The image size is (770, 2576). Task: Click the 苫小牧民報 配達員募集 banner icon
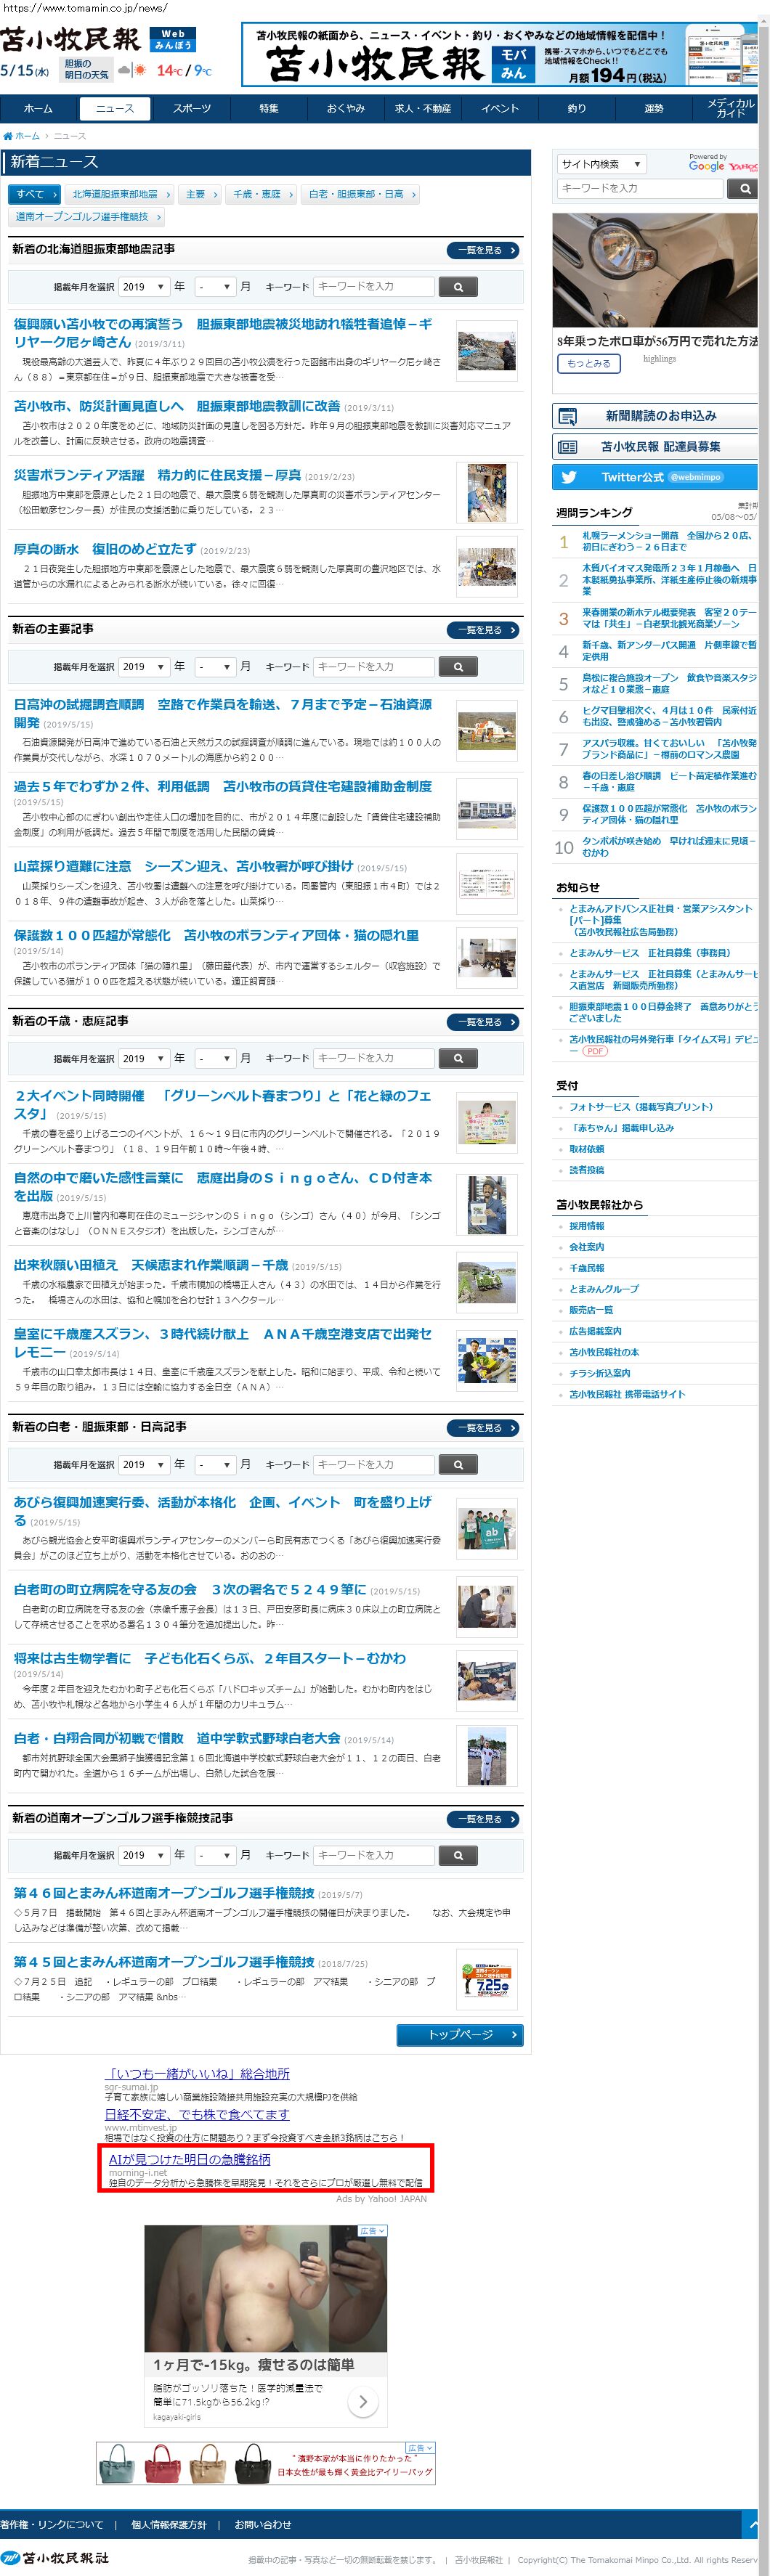tap(568, 447)
